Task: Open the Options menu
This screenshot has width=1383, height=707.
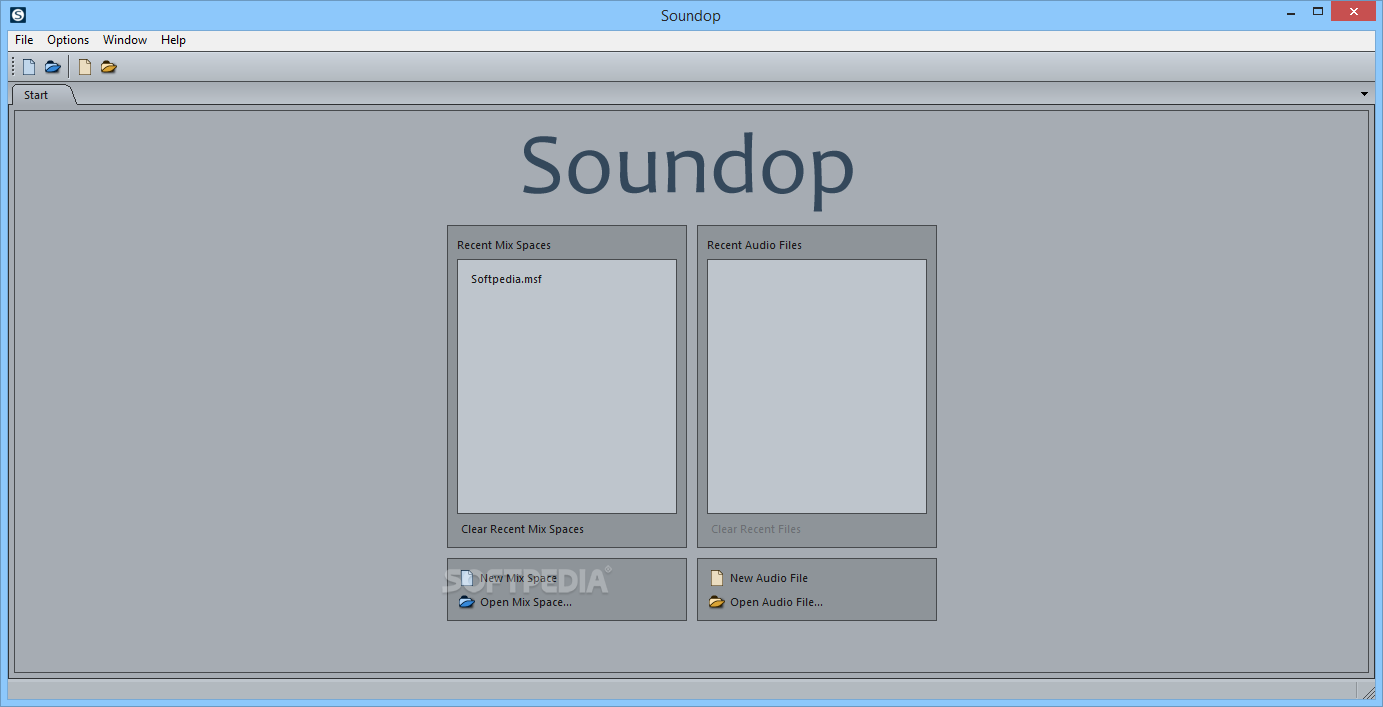Action: [68, 40]
